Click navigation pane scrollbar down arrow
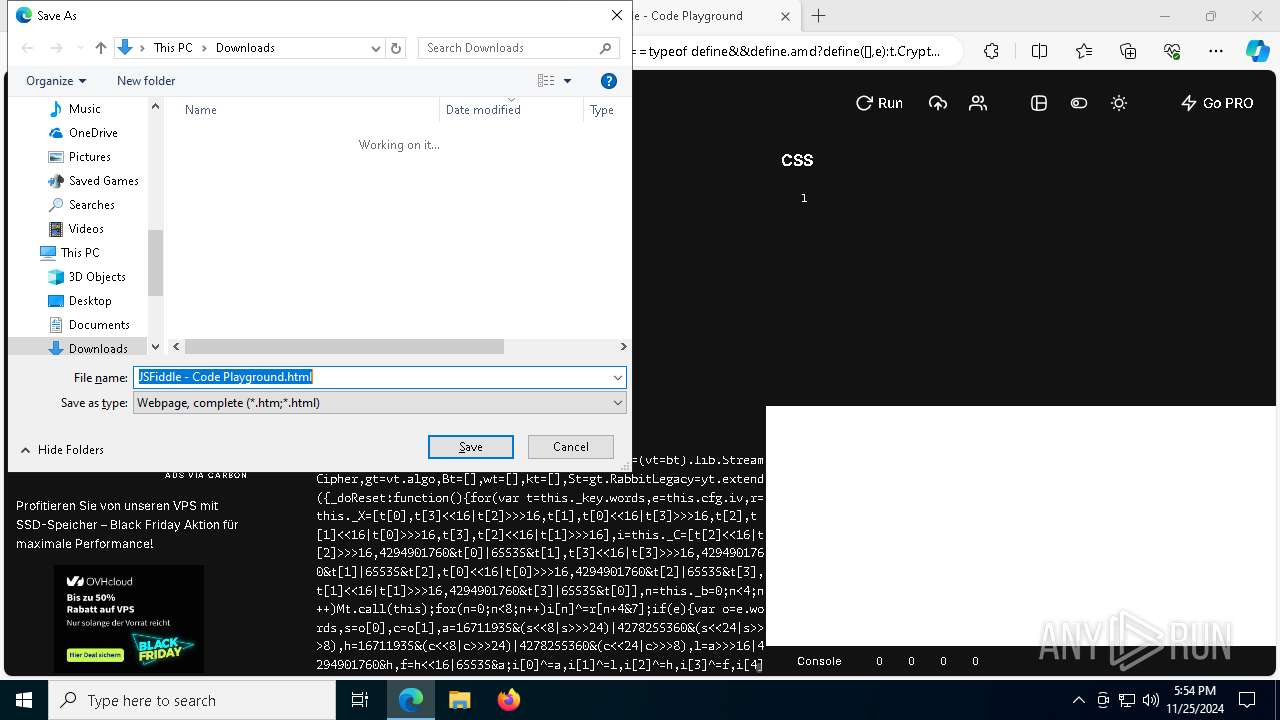The width and height of the screenshot is (1280, 720). point(155,346)
